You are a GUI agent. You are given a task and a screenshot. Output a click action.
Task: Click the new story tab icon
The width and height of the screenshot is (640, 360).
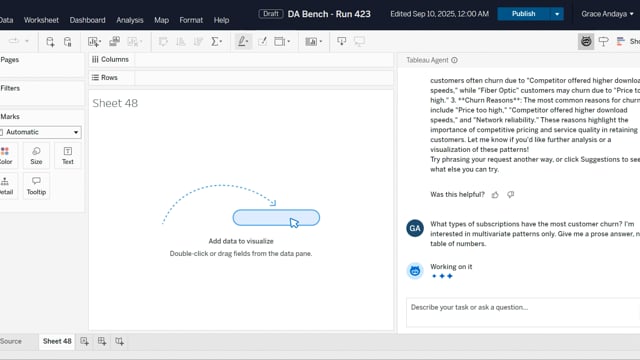(120, 341)
